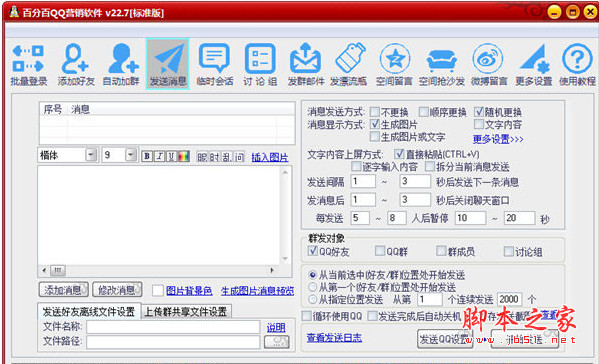
Task: Check the 文字内容 checkbox
Action: coord(479,124)
